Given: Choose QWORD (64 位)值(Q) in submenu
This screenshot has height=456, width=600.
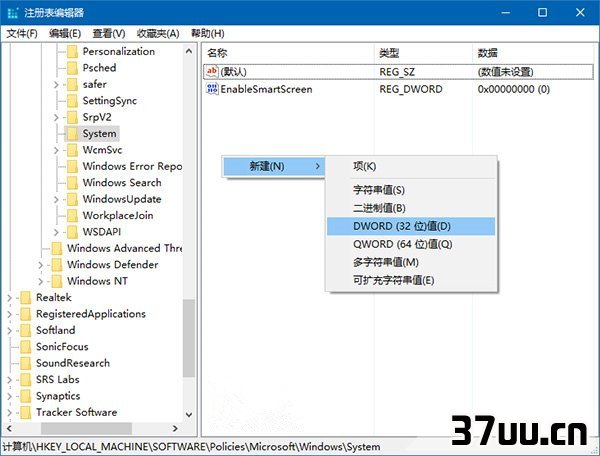Looking at the screenshot, I should point(411,244).
